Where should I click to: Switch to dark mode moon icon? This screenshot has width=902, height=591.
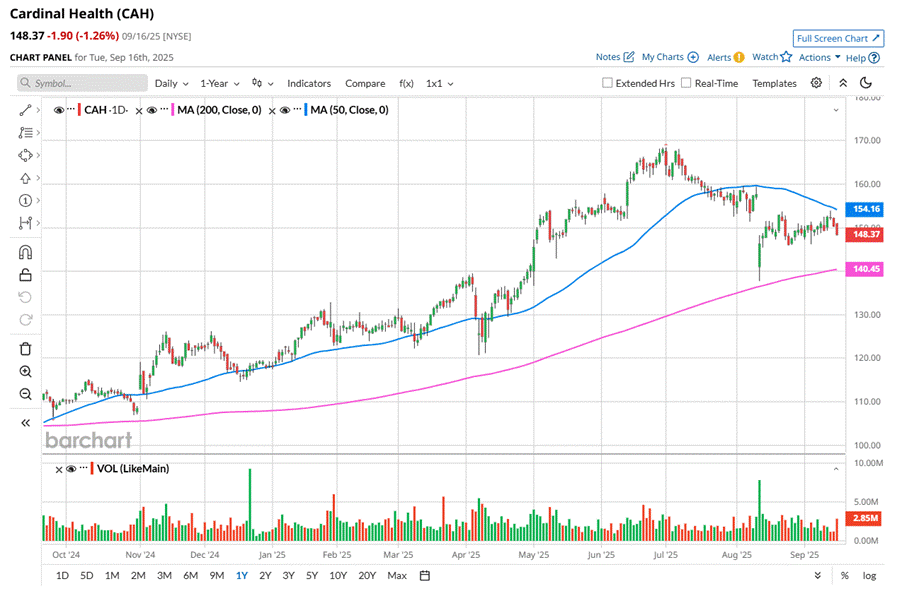tap(866, 83)
